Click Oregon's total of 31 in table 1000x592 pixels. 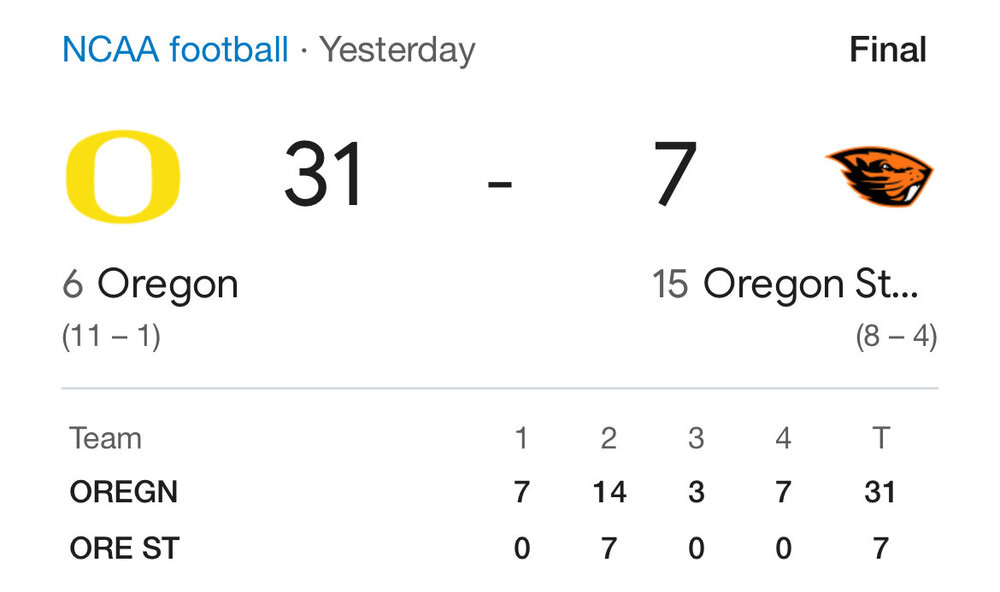coord(880,492)
